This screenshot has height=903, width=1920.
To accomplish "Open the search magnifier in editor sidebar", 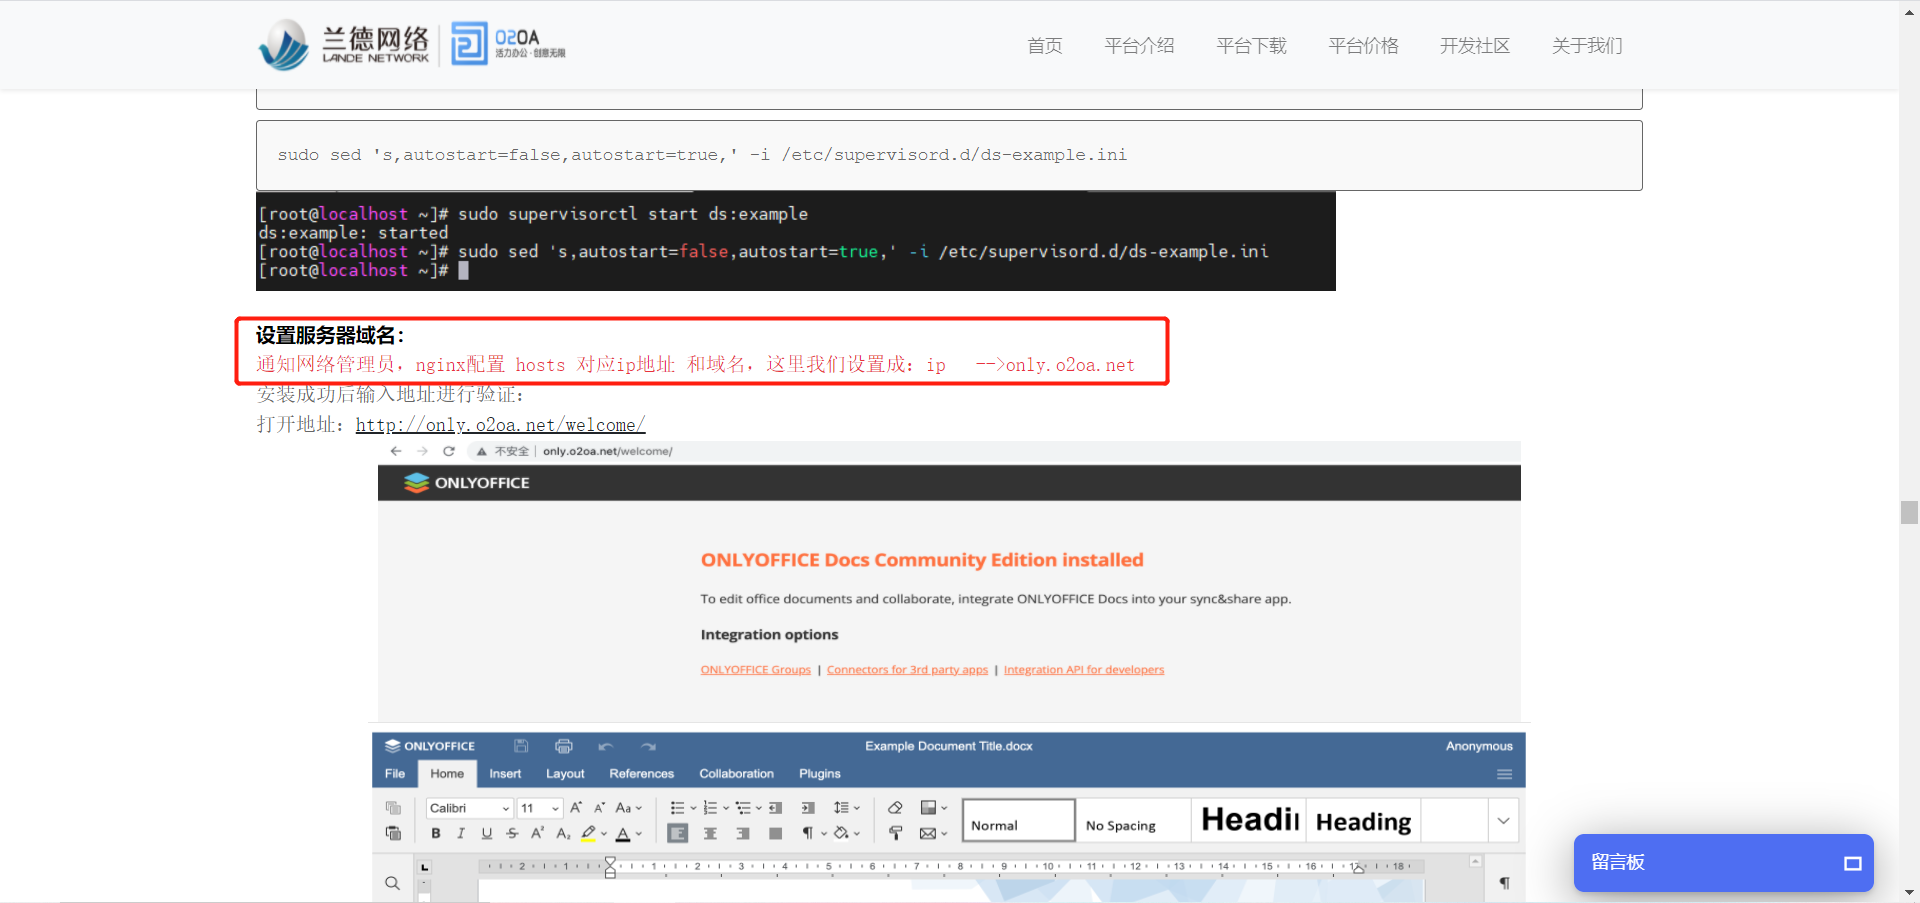I will [392, 883].
